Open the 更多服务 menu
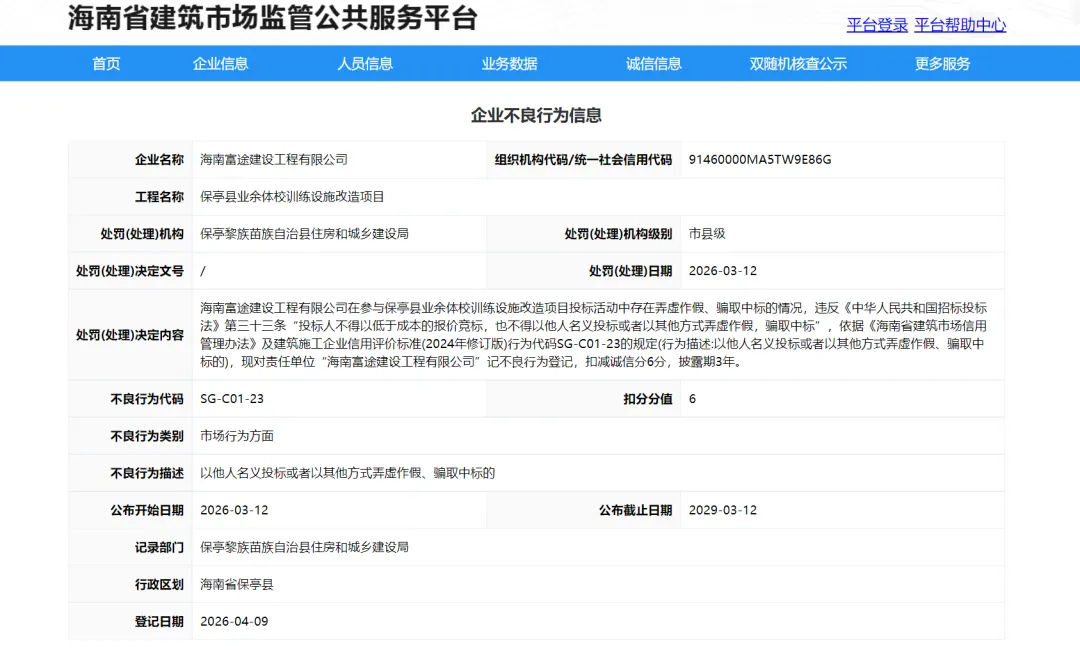1080x650 pixels. [942, 63]
